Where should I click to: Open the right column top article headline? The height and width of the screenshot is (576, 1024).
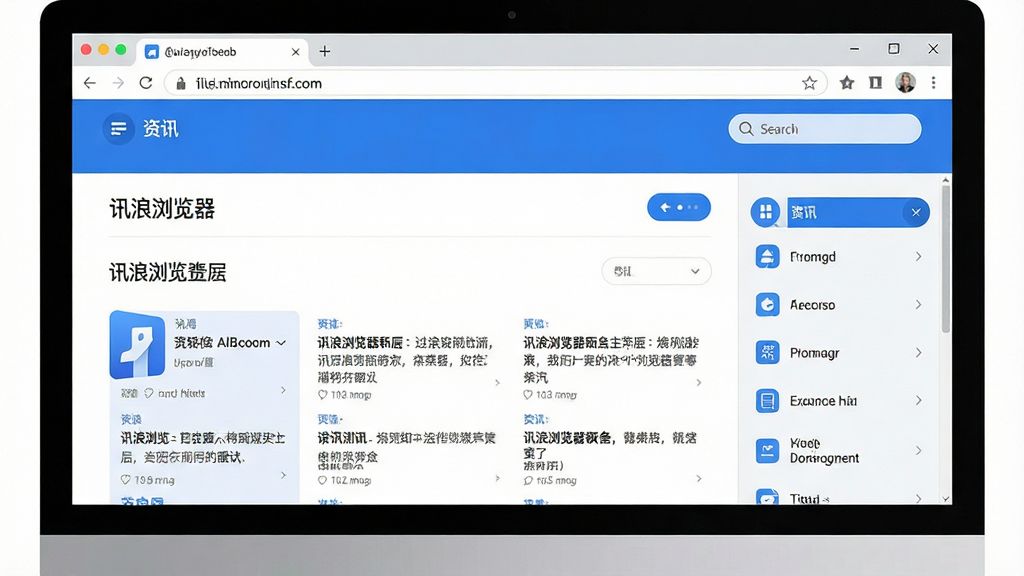tap(611, 360)
